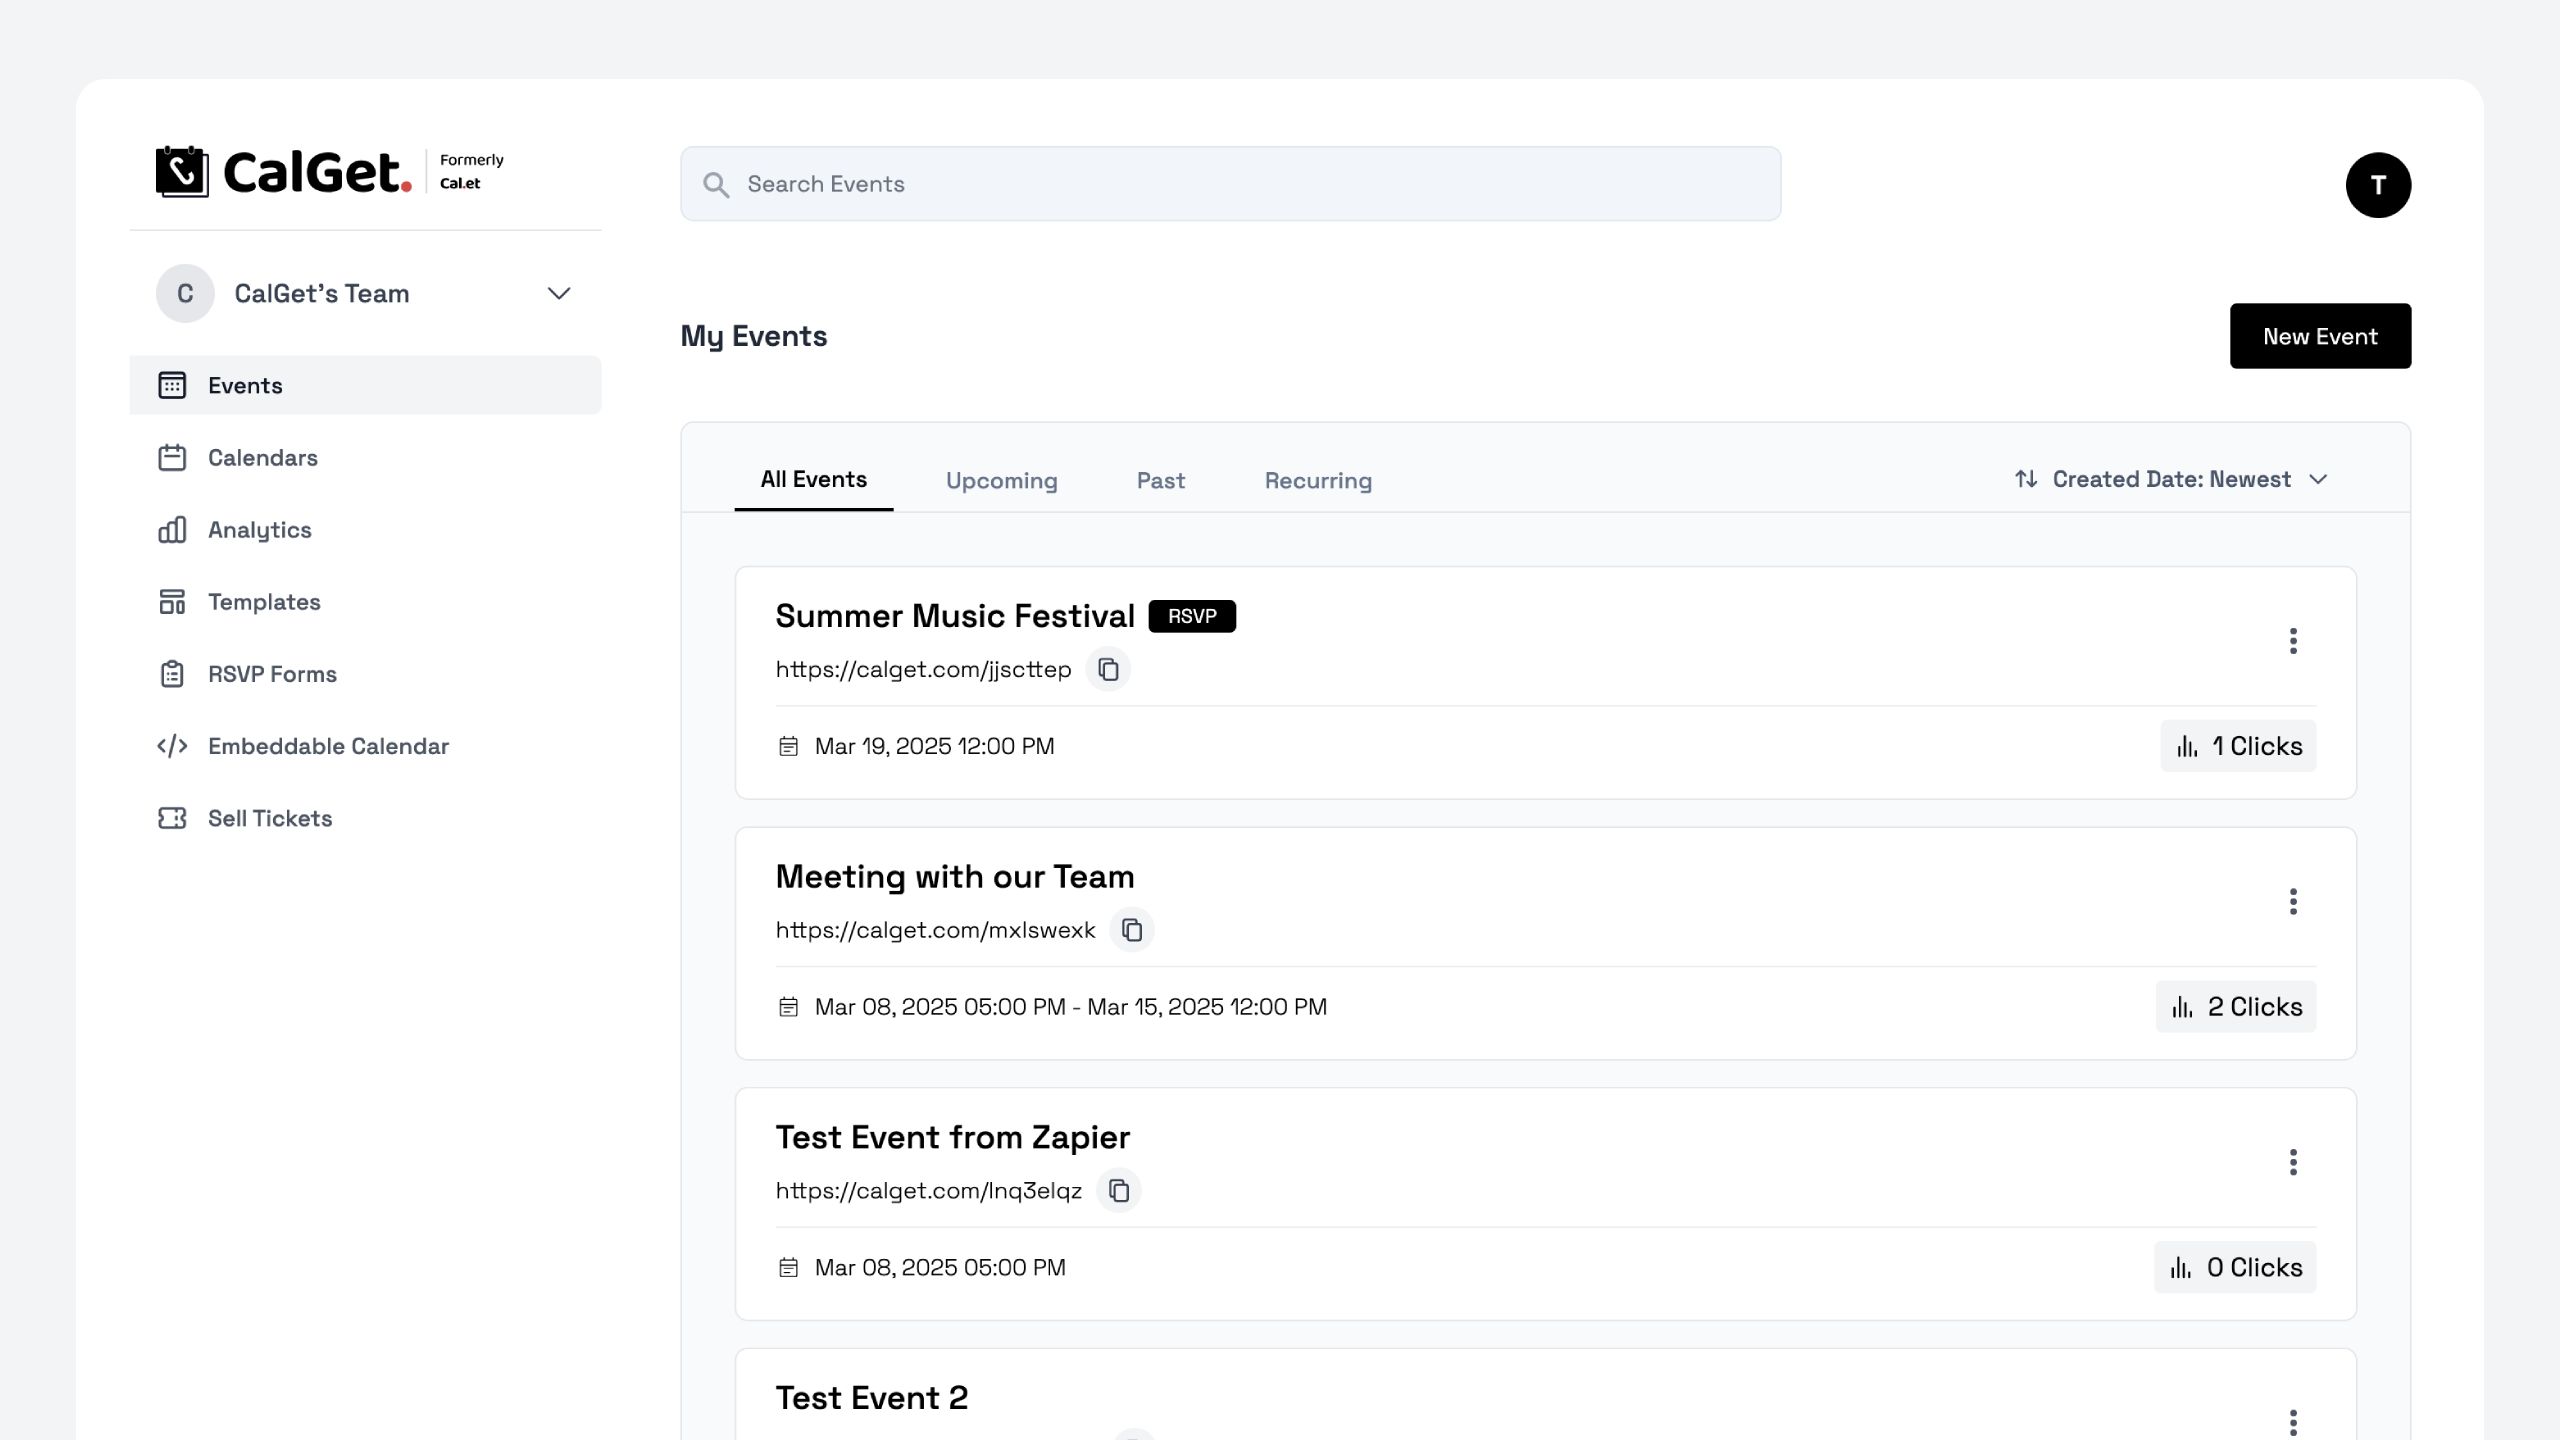2560x1440 pixels.
Task: Expand the CalGet's Team switcher
Action: 559,293
